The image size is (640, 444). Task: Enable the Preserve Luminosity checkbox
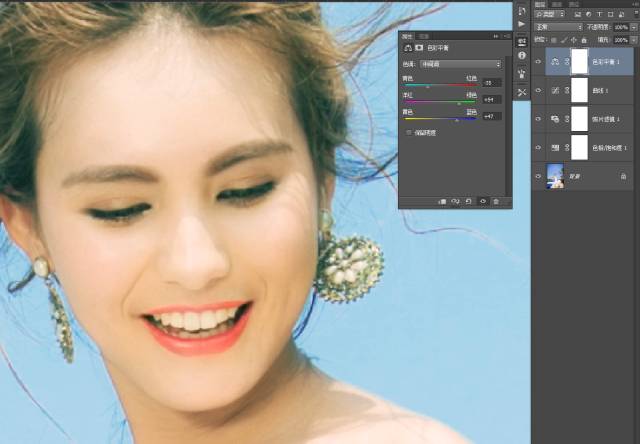(409, 133)
